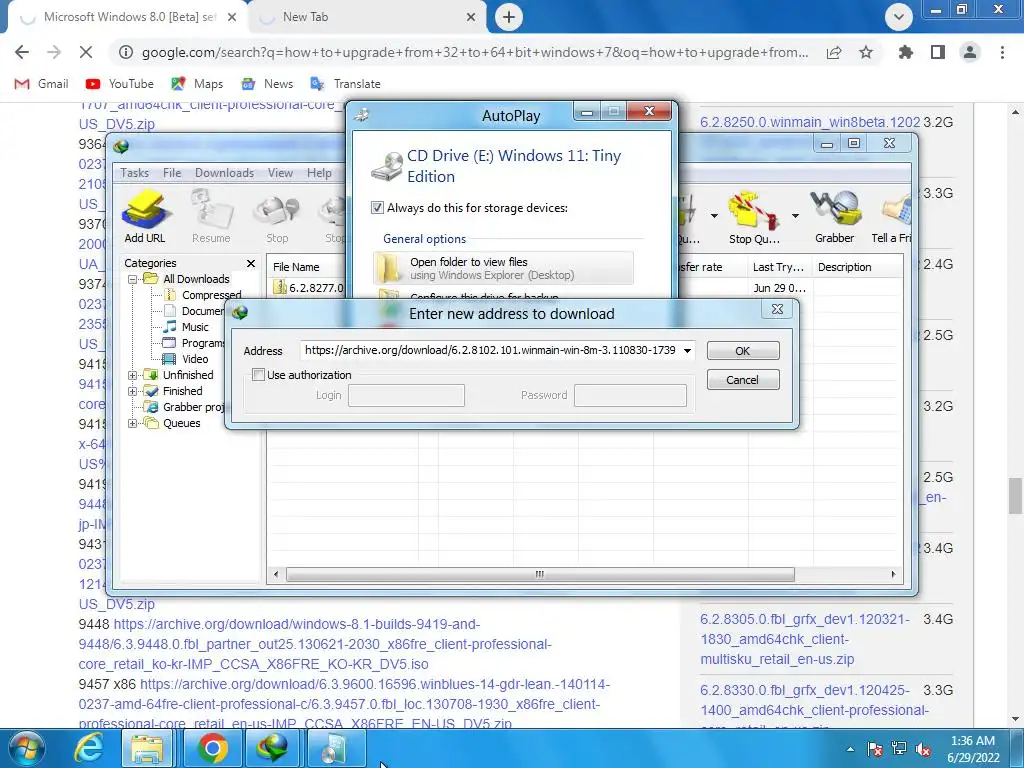Click OK in the new address dialog
This screenshot has height=768, width=1024.
[743, 351]
